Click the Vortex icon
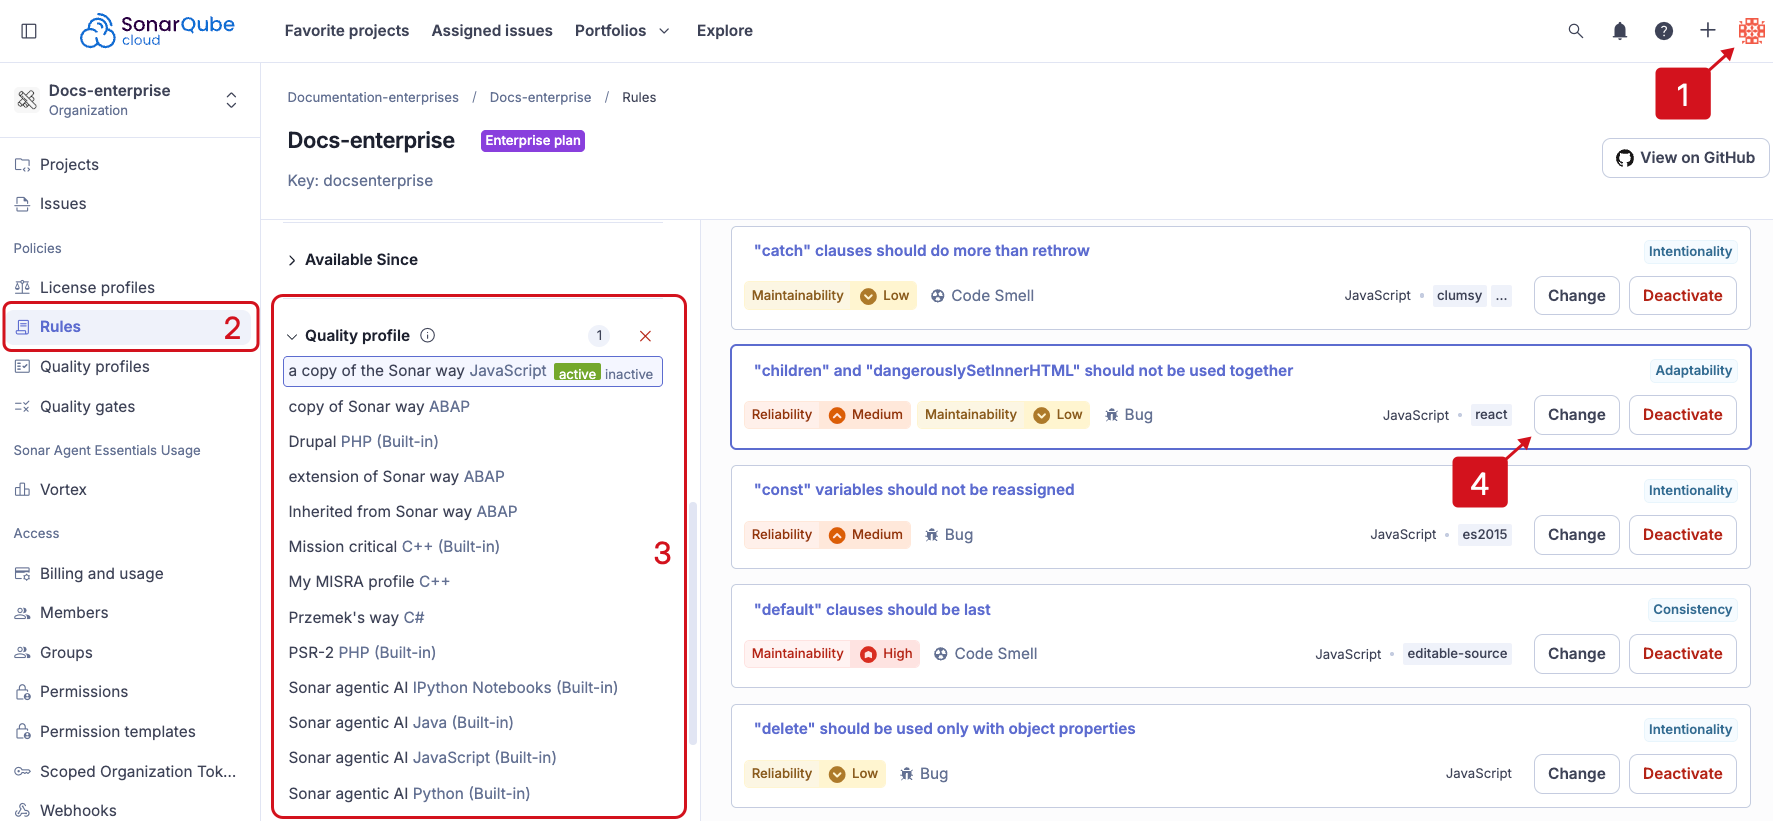Viewport: 1773px width, 821px height. (22, 490)
